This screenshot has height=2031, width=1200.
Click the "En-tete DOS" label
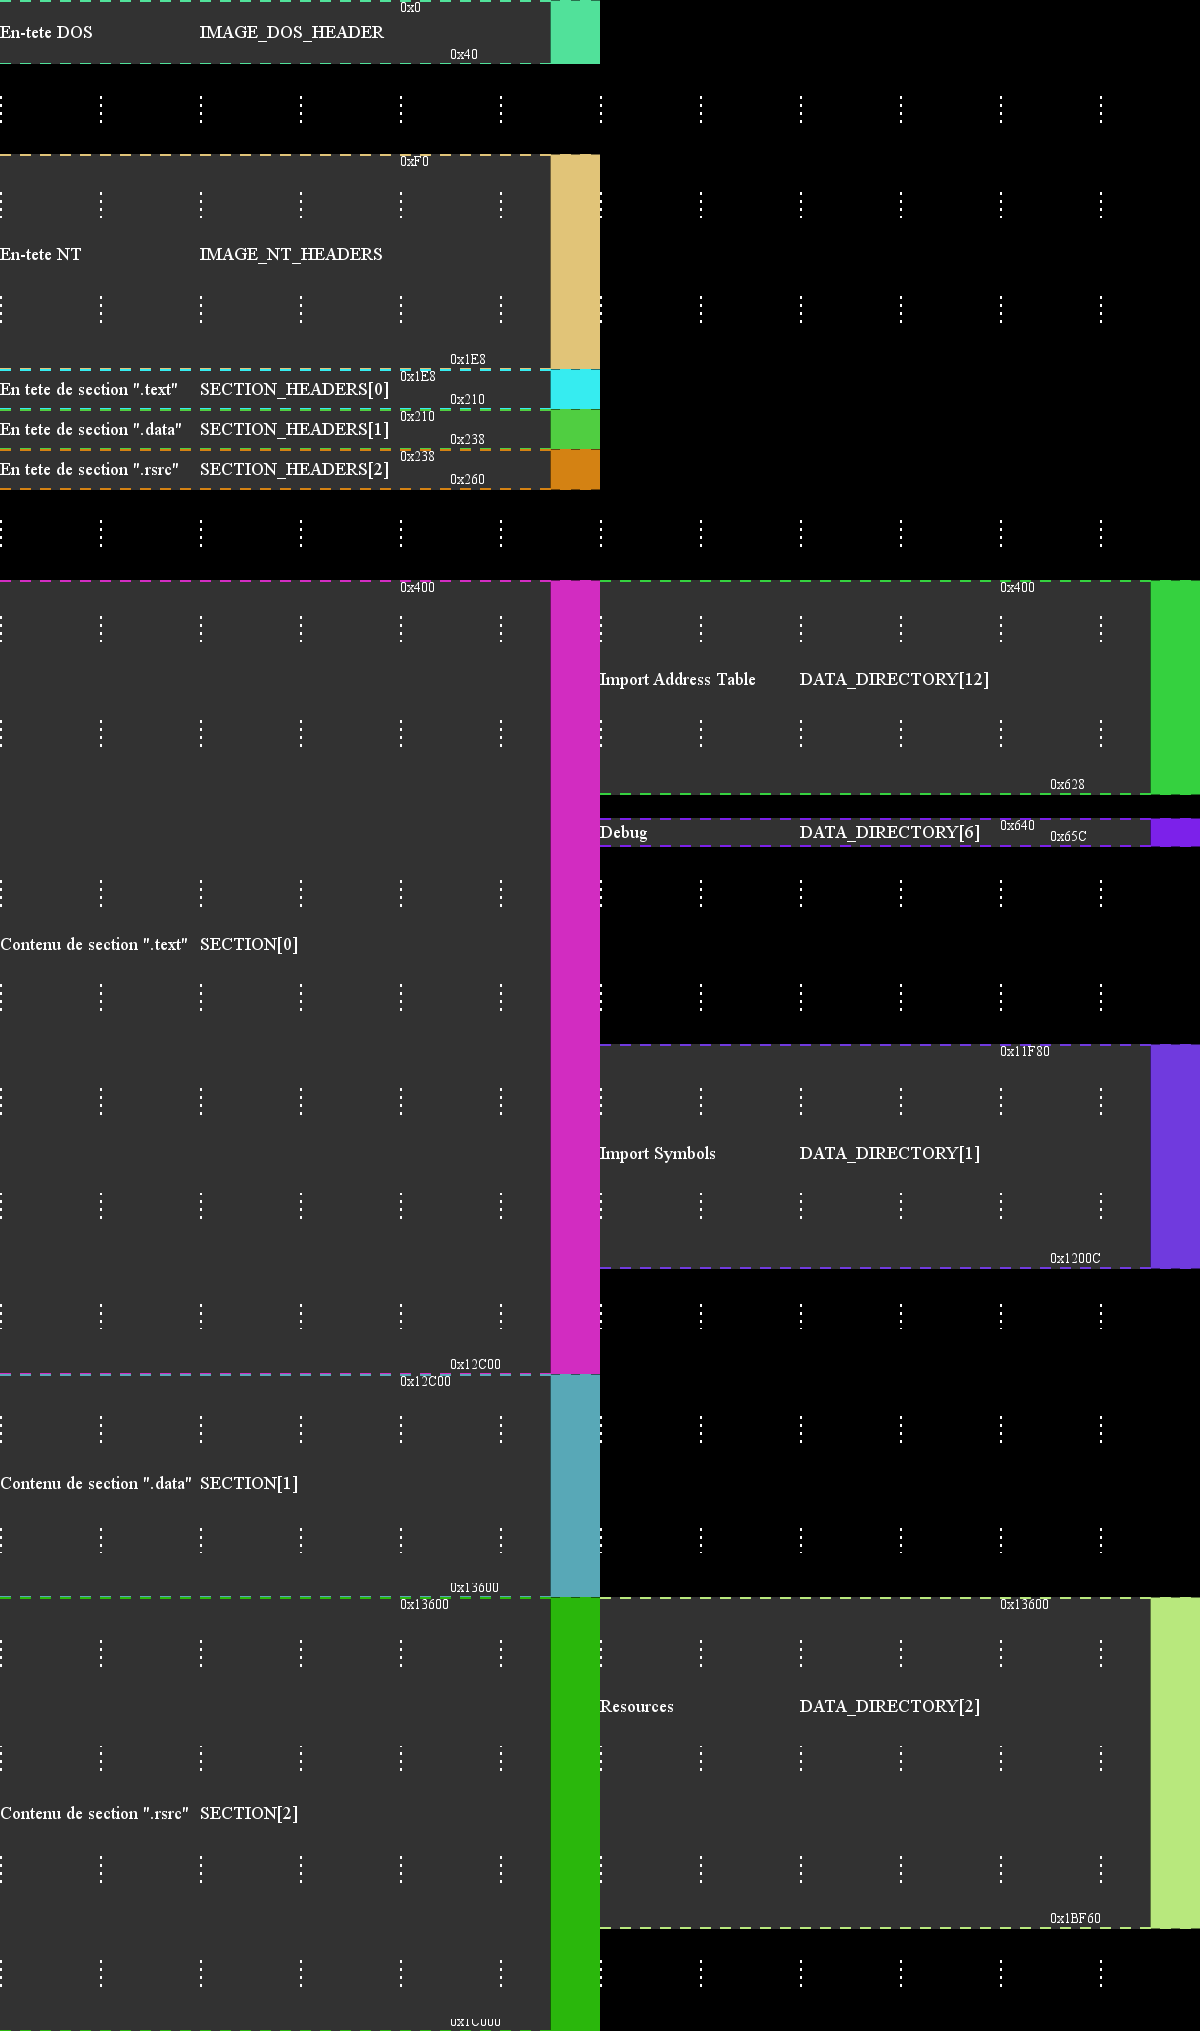46,32
